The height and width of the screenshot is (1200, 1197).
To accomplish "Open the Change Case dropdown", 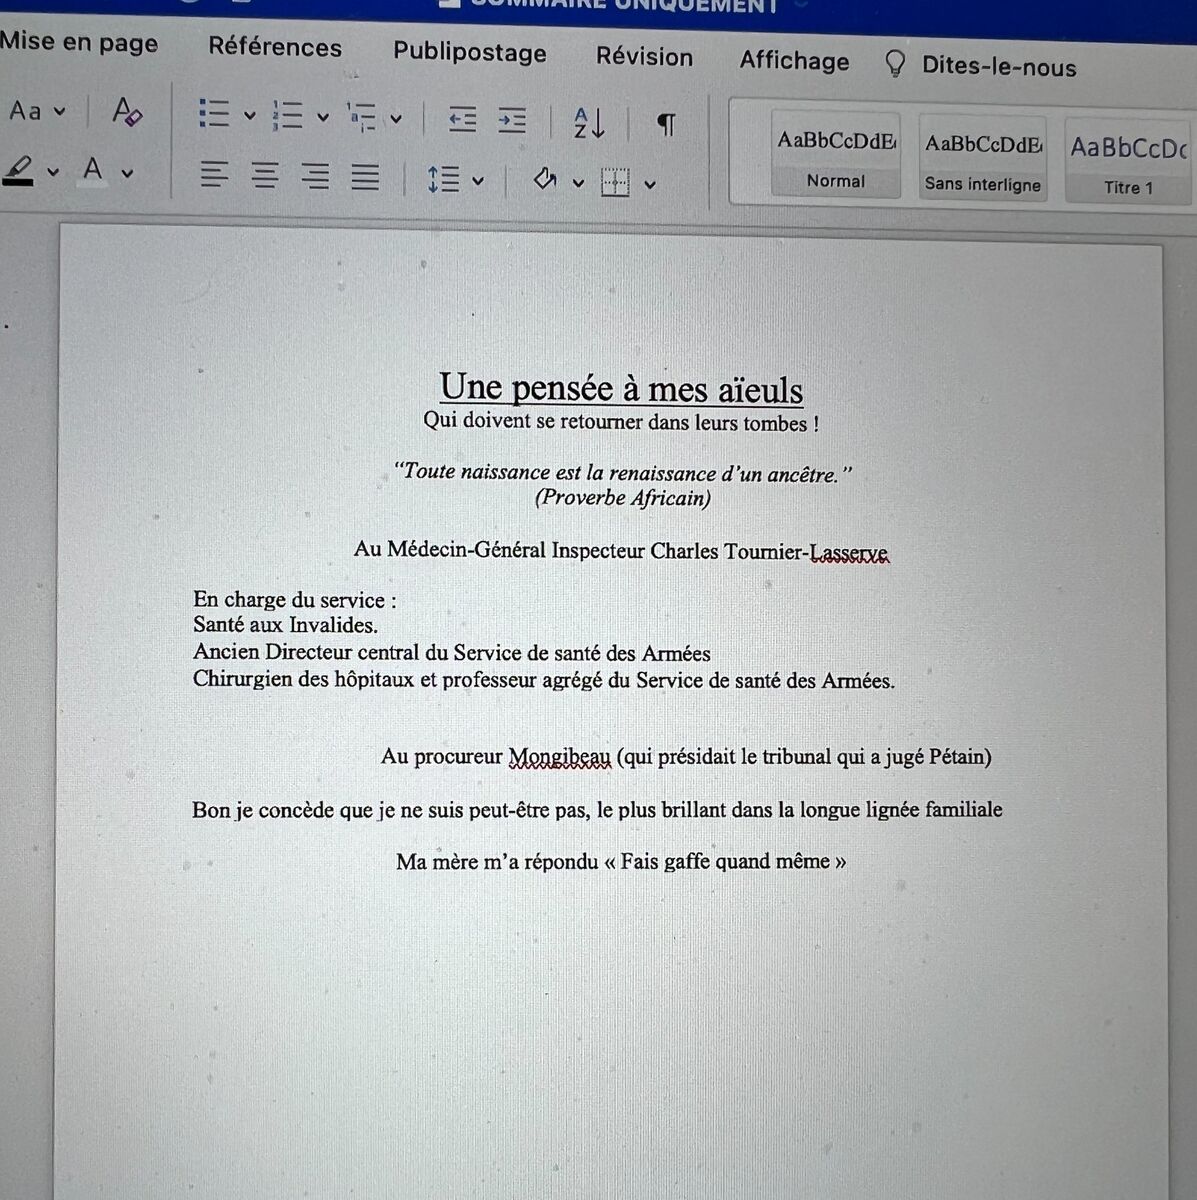I will pyautogui.click(x=37, y=110).
